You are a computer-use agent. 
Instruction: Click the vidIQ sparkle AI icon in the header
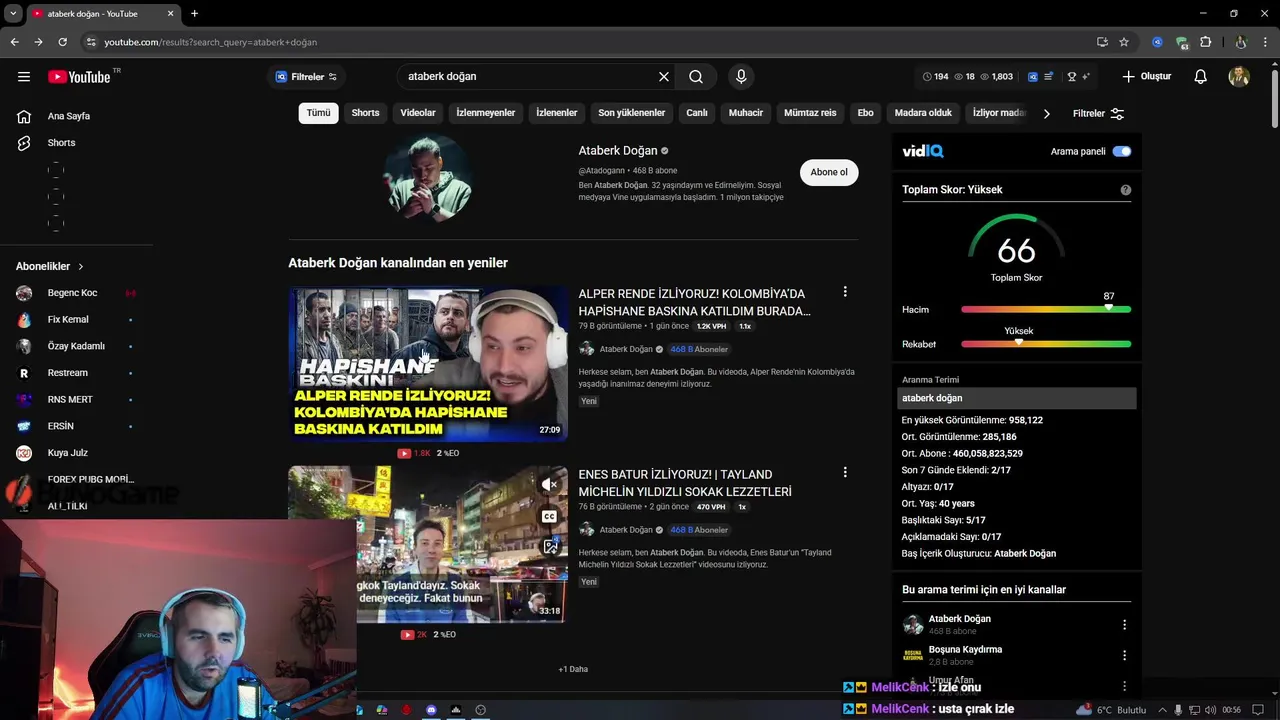1086,77
